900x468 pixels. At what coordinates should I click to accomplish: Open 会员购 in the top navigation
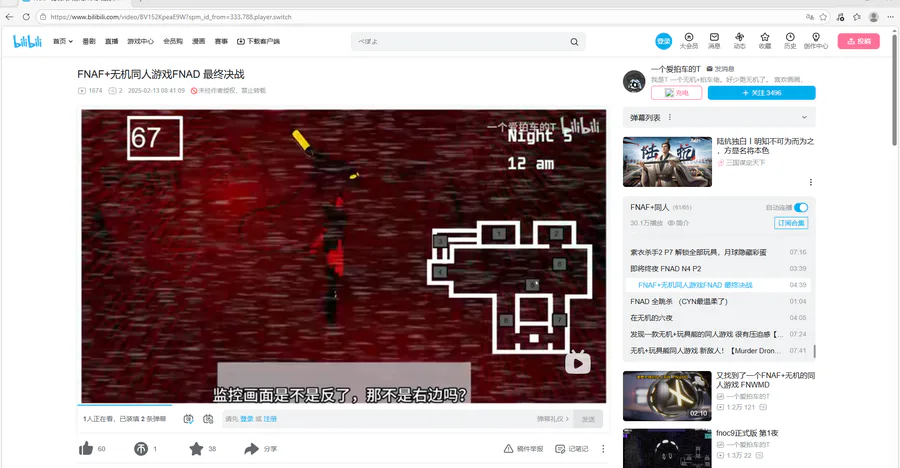[173, 41]
